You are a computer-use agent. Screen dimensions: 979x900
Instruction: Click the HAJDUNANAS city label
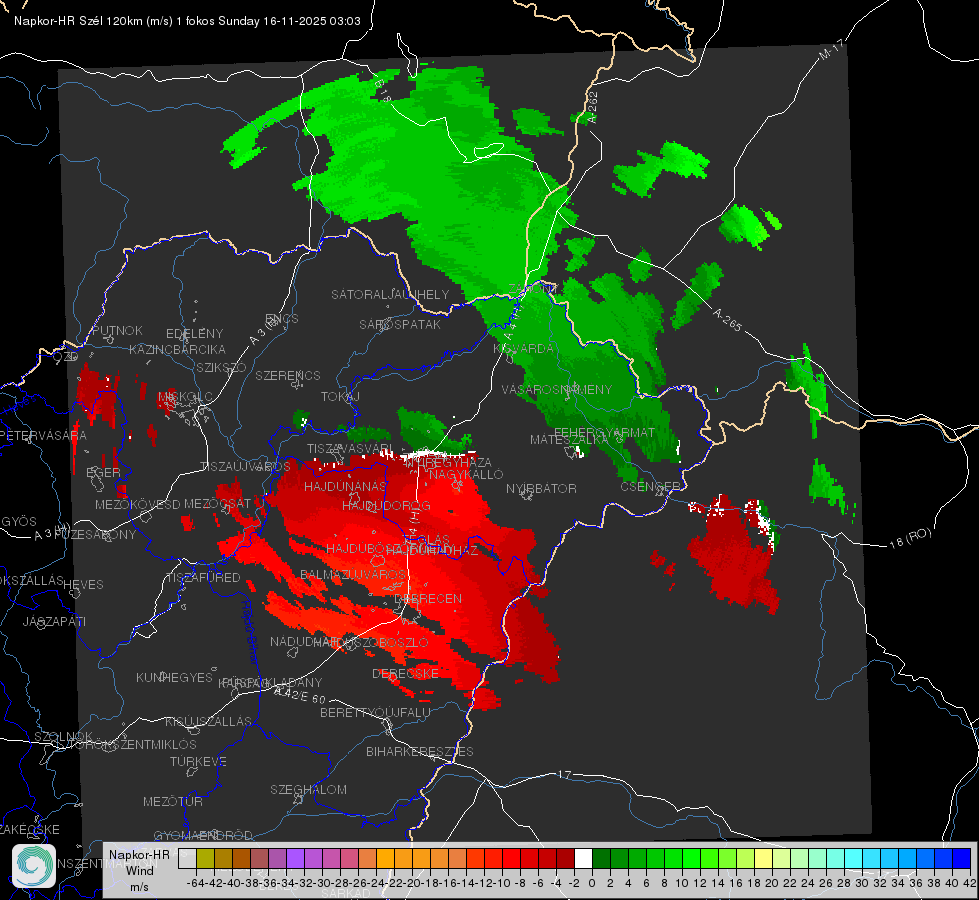tap(345, 486)
